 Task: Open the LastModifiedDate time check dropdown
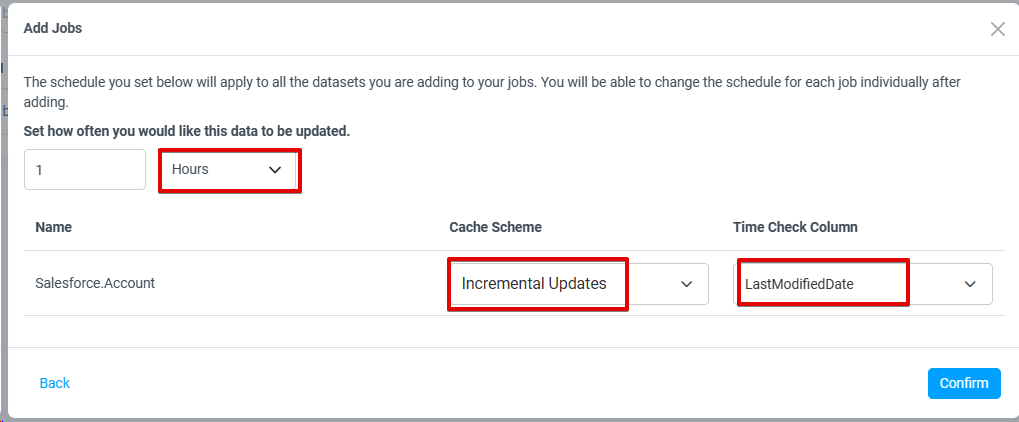tap(864, 284)
